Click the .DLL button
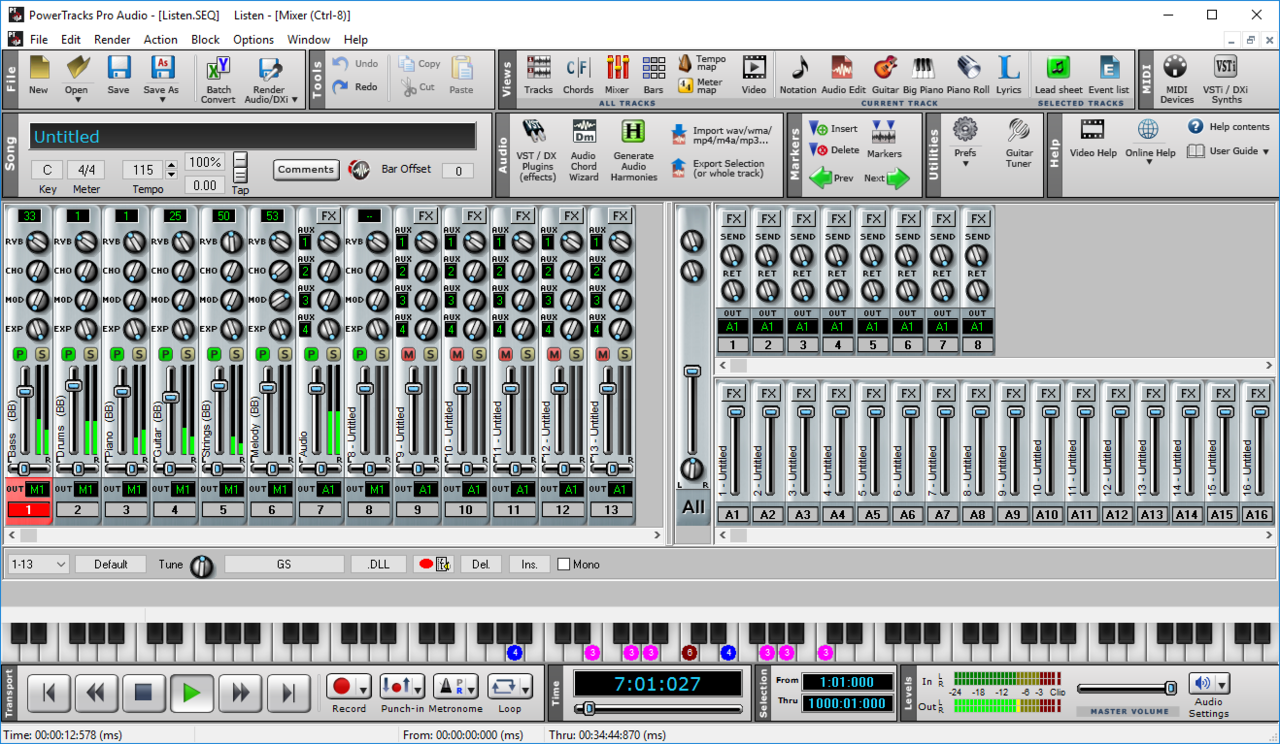This screenshot has width=1280, height=744. click(378, 565)
